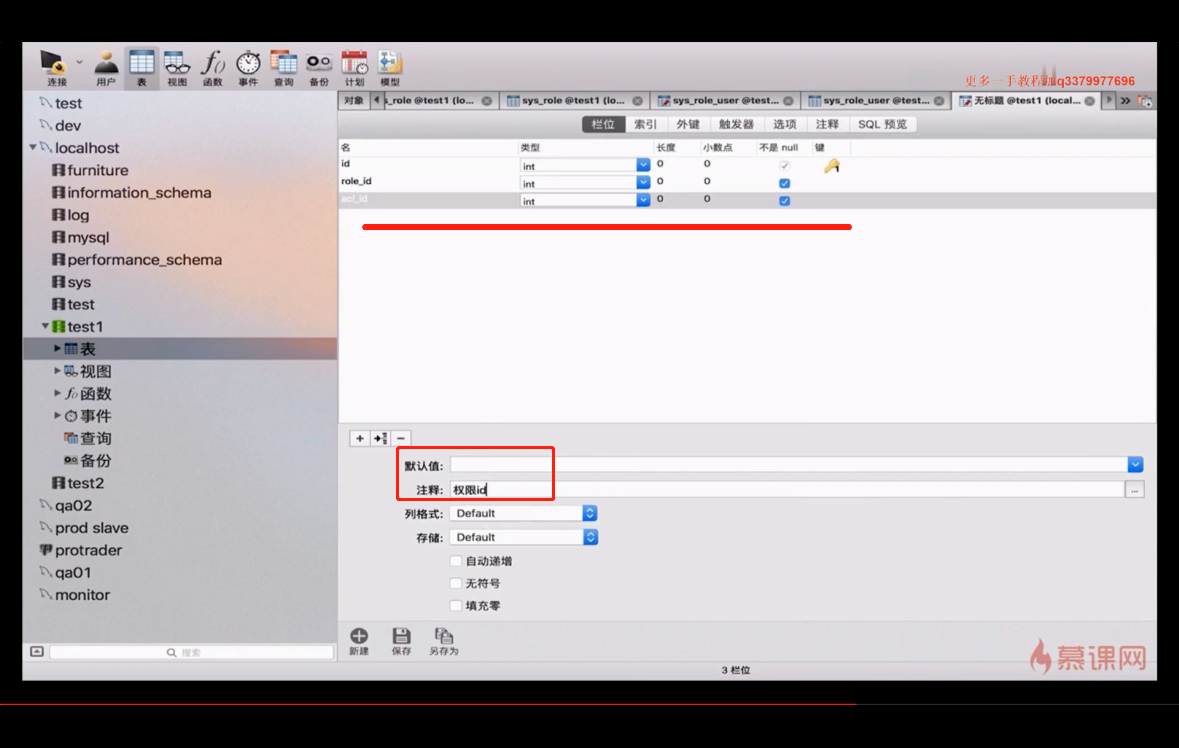Toggle not-null checkbox for id field

pyautogui.click(x=784, y=165)
